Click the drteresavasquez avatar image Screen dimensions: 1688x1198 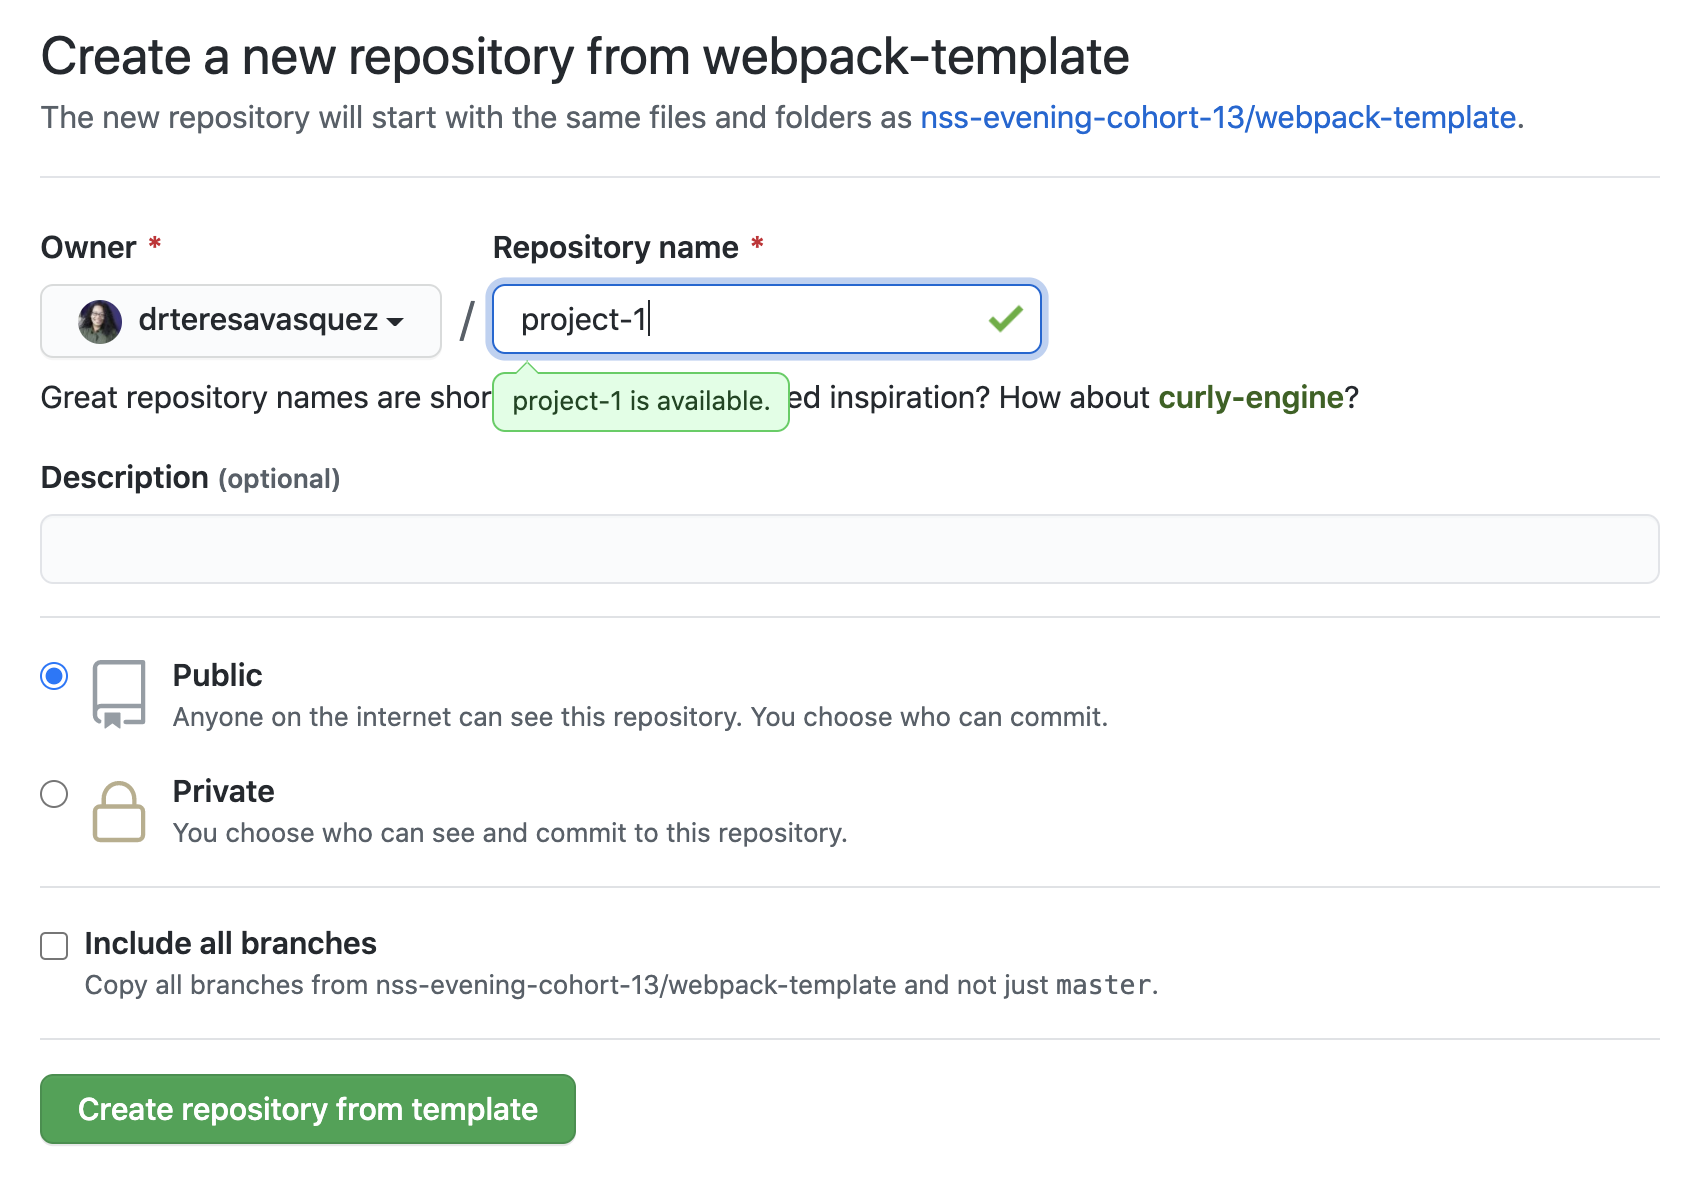(x=99, y=321)
